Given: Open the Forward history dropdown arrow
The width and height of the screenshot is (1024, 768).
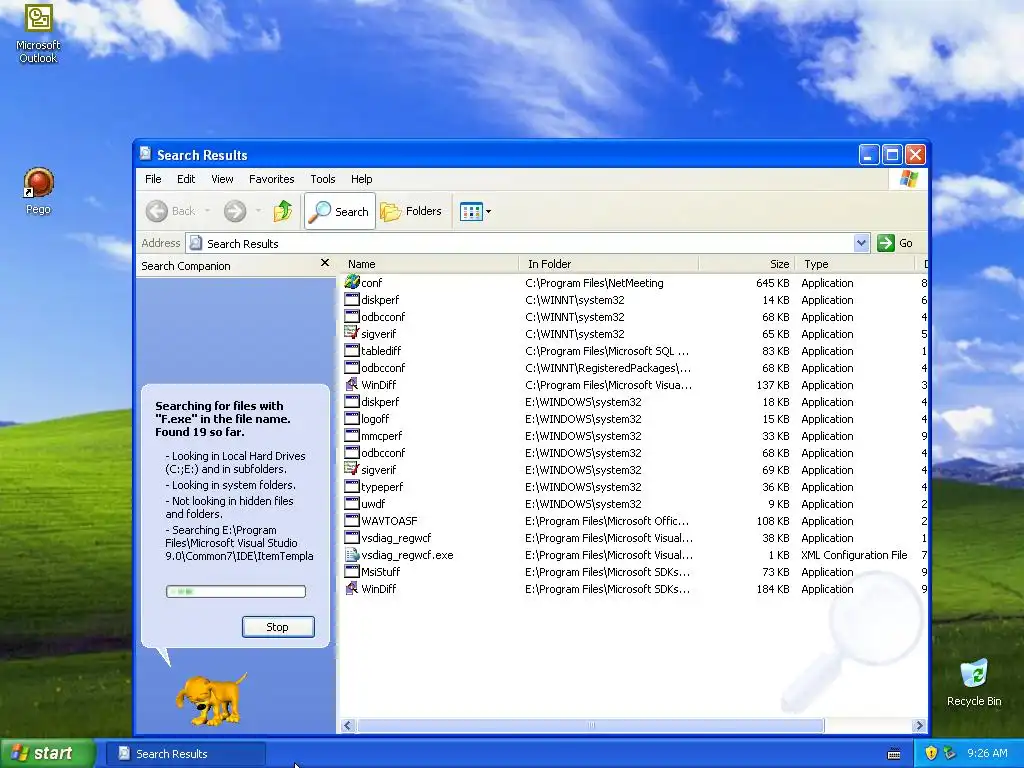Looking at the screenshot, I should [x=258, y=211].
